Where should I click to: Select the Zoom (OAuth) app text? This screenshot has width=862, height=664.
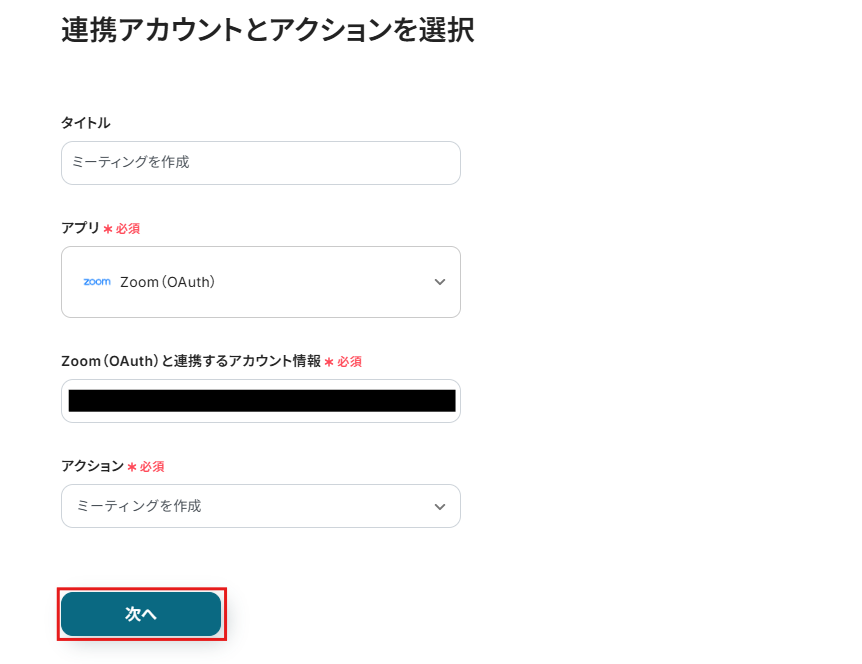click(x=168, y=282)
